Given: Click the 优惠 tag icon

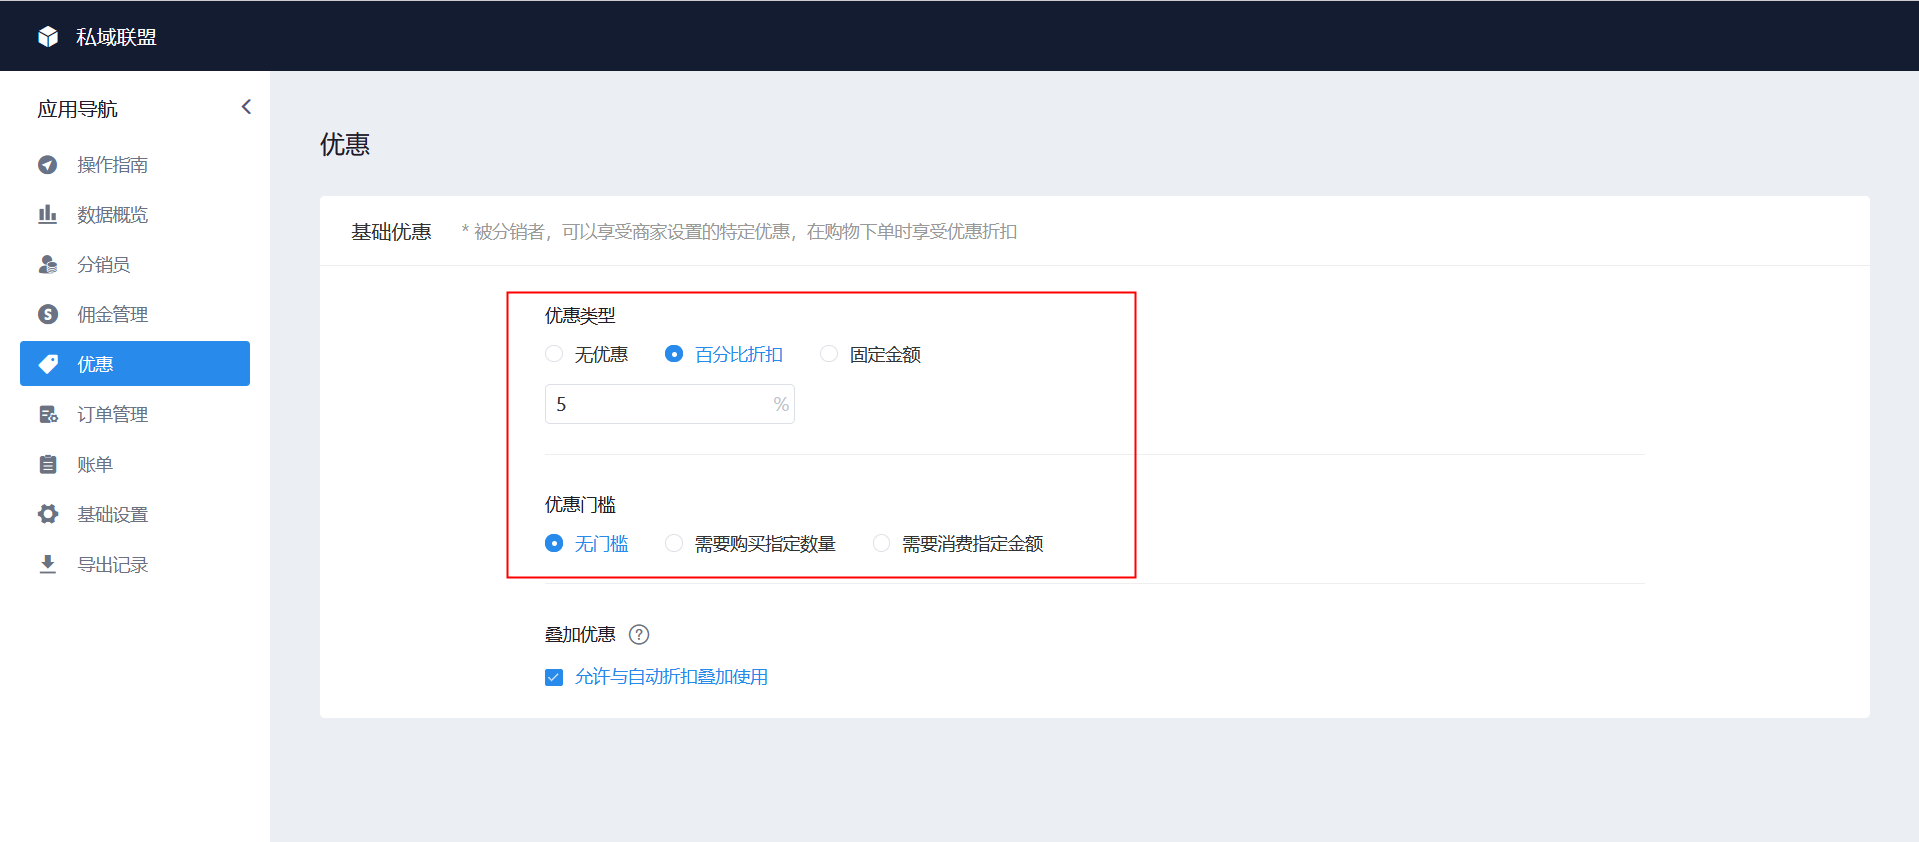Looking at the screenshot, I should 48,364.
